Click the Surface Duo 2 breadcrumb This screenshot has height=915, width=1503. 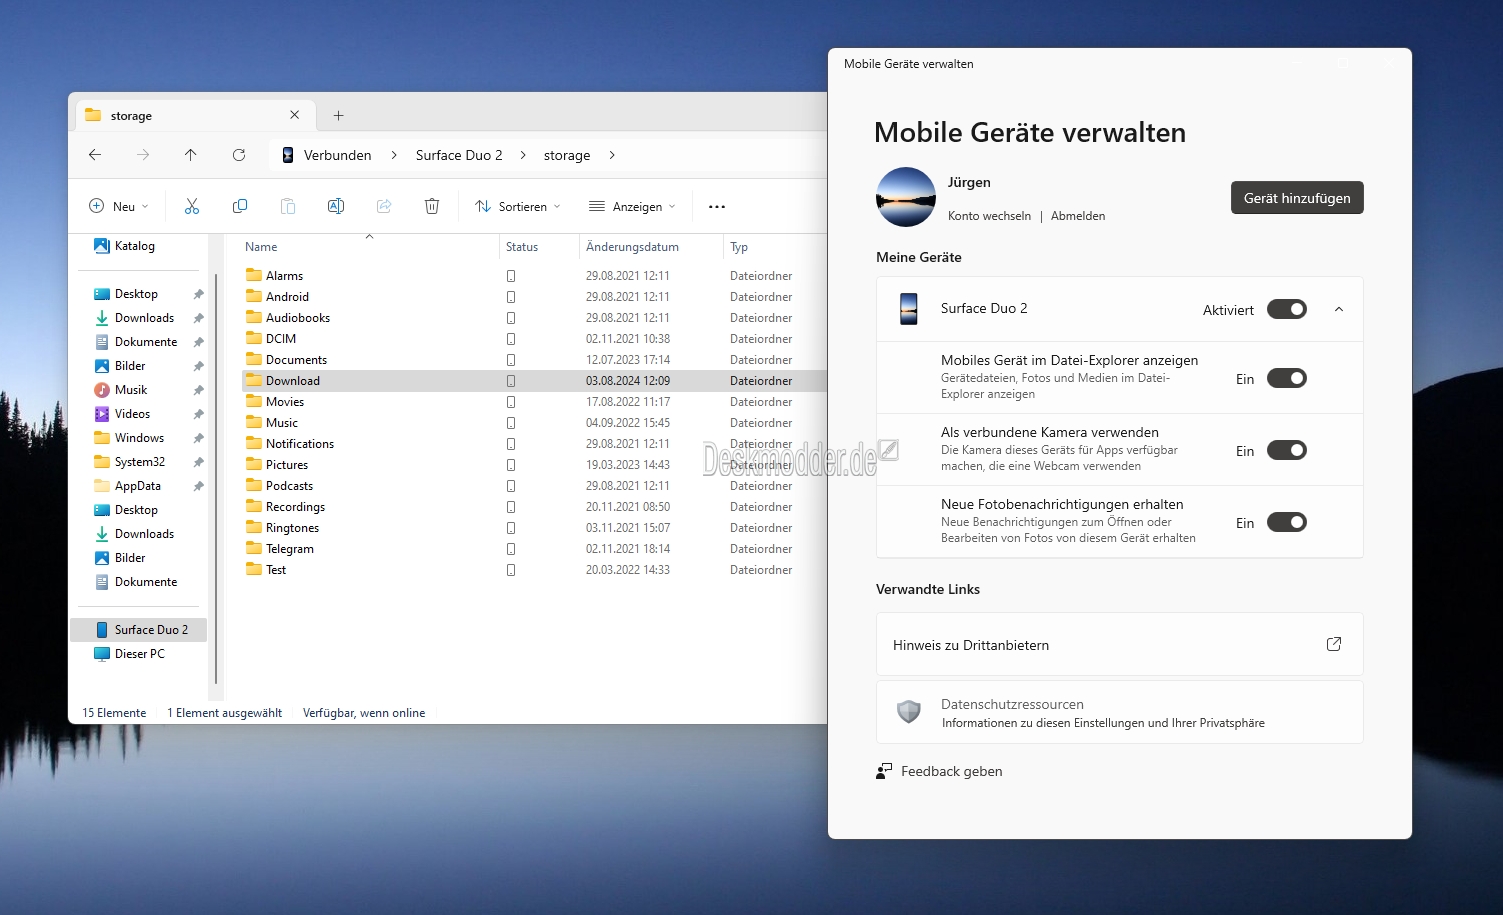pyautogui.click(x=459, y=155)
